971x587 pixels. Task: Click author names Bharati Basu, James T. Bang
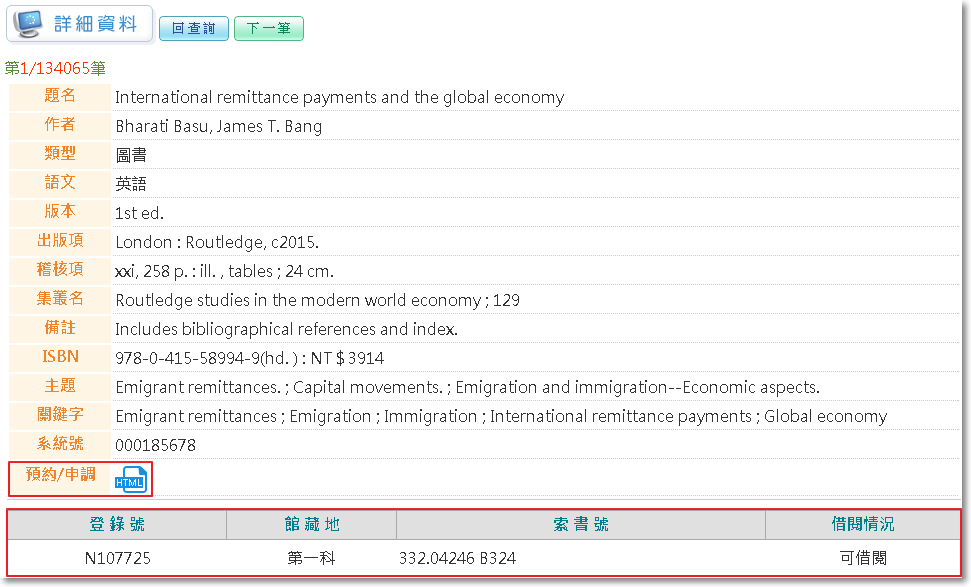[218, 126]
